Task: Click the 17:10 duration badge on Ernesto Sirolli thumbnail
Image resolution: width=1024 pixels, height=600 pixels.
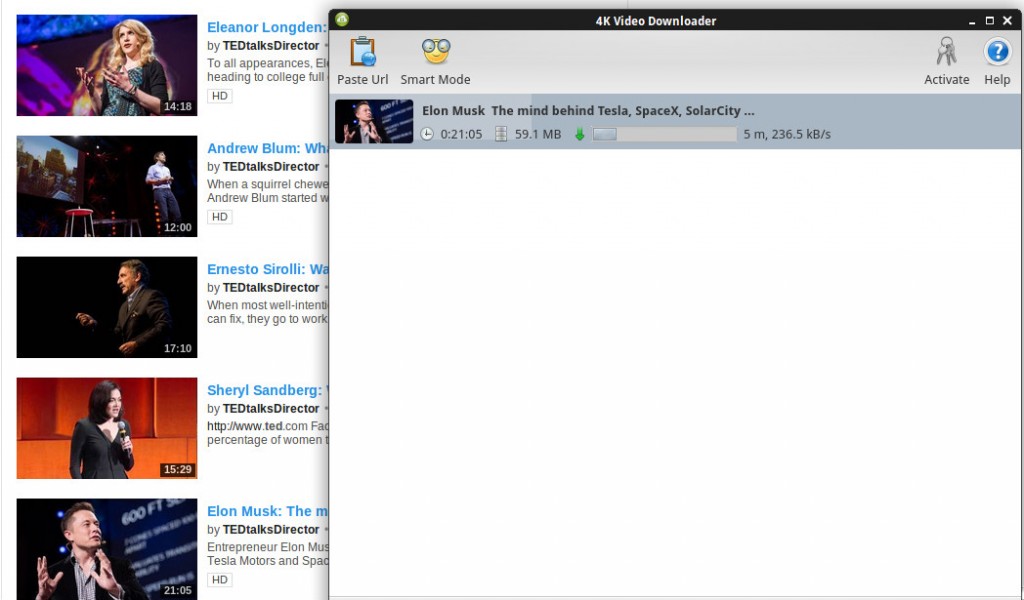Action: pos(178,348)
